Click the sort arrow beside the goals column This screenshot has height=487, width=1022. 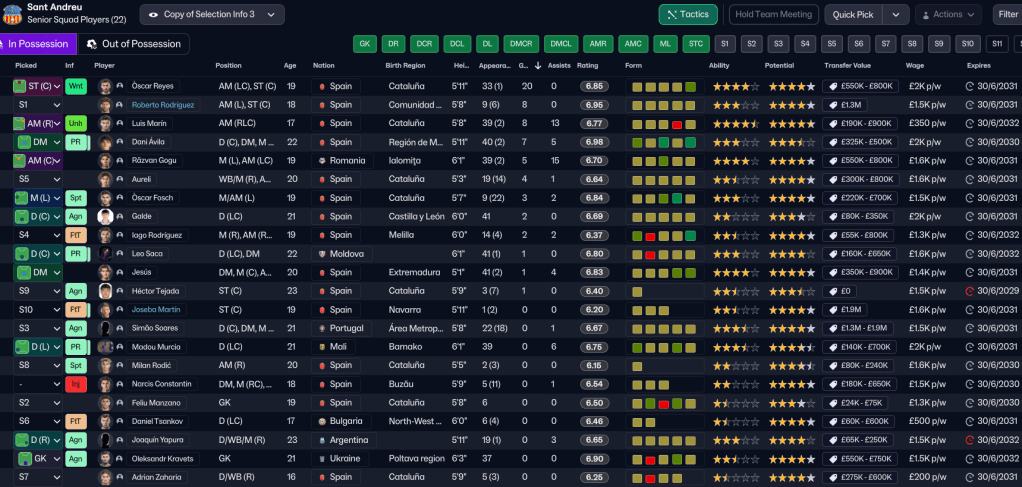(x=537, y=66)
